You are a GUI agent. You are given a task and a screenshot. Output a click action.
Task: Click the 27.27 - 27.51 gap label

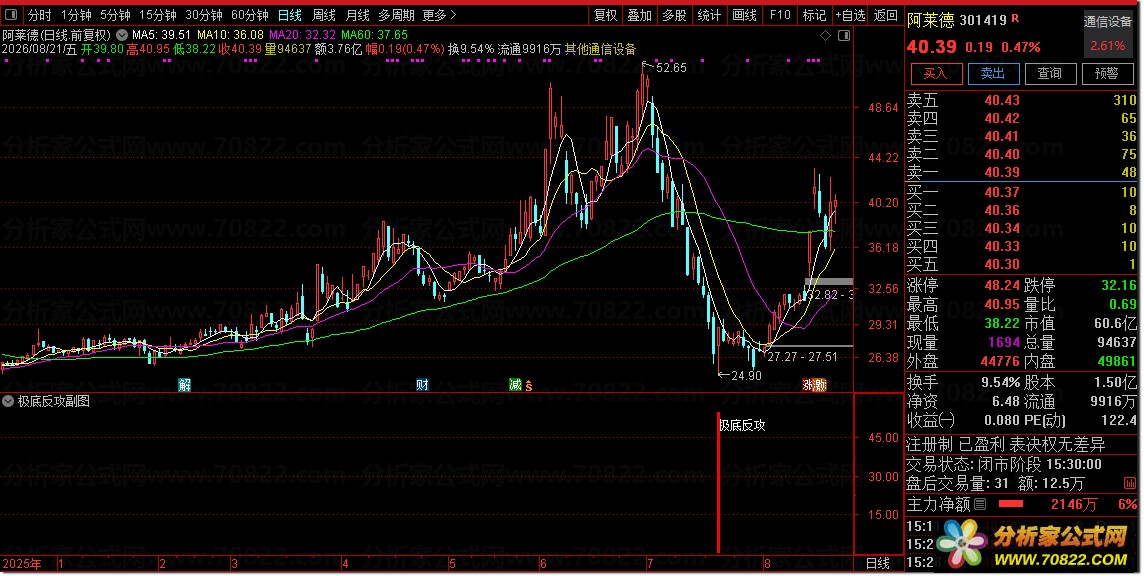(802, 357)
